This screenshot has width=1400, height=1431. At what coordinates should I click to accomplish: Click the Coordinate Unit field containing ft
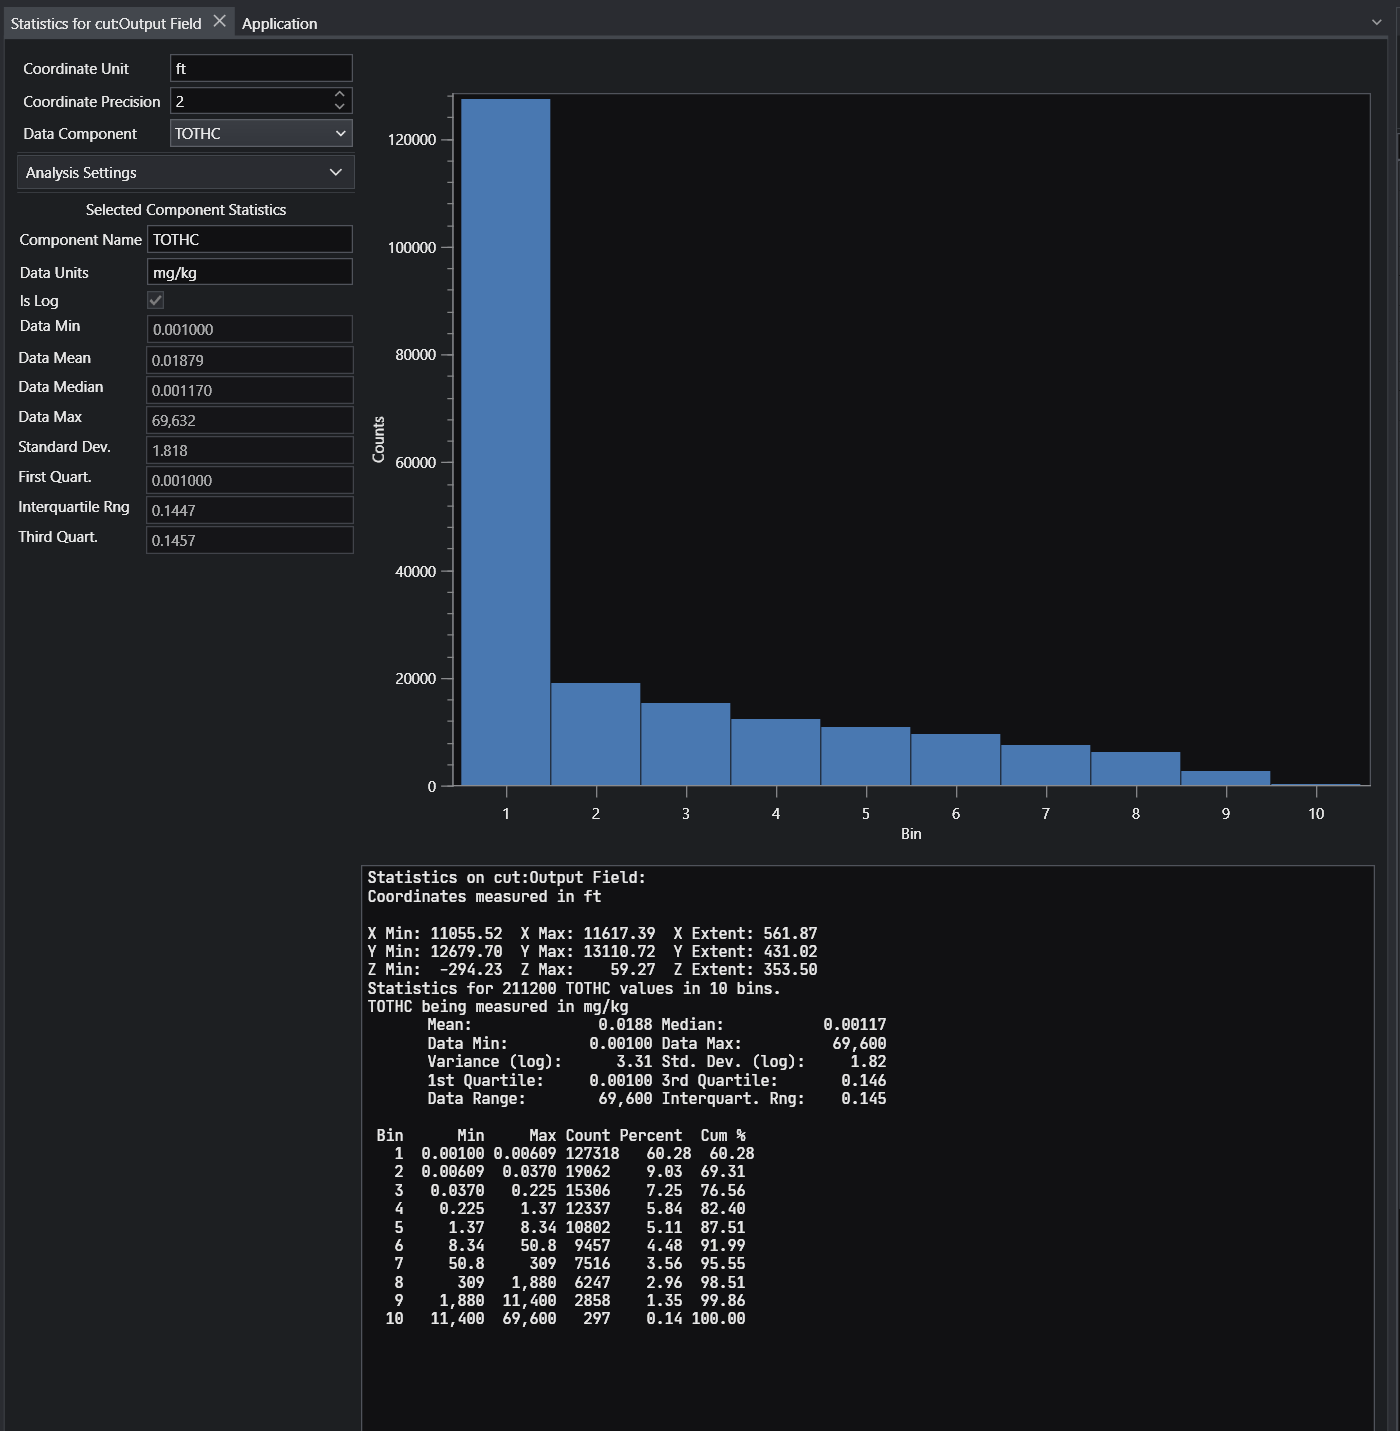pos(260,68)
